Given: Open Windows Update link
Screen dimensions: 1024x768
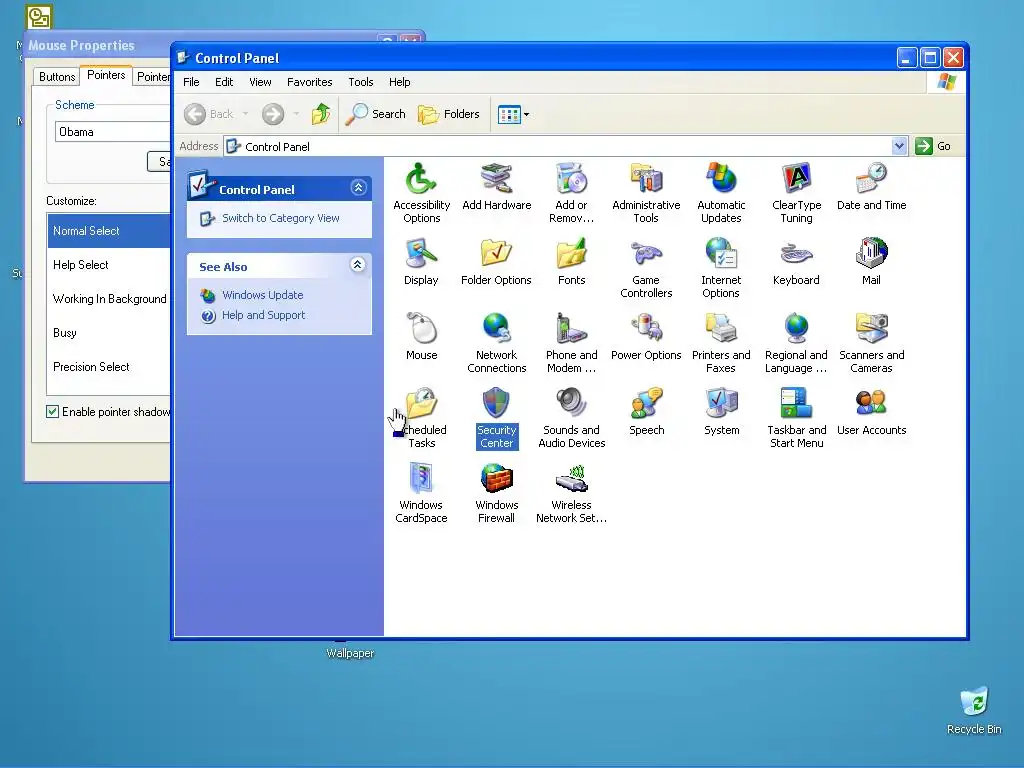Looking at the screenshot, I should click(263, 295).
